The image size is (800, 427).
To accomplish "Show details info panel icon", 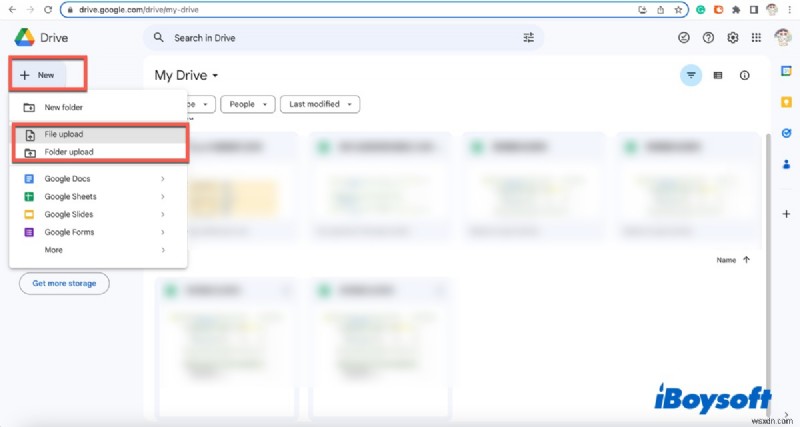I will click(x=744, y=76).
